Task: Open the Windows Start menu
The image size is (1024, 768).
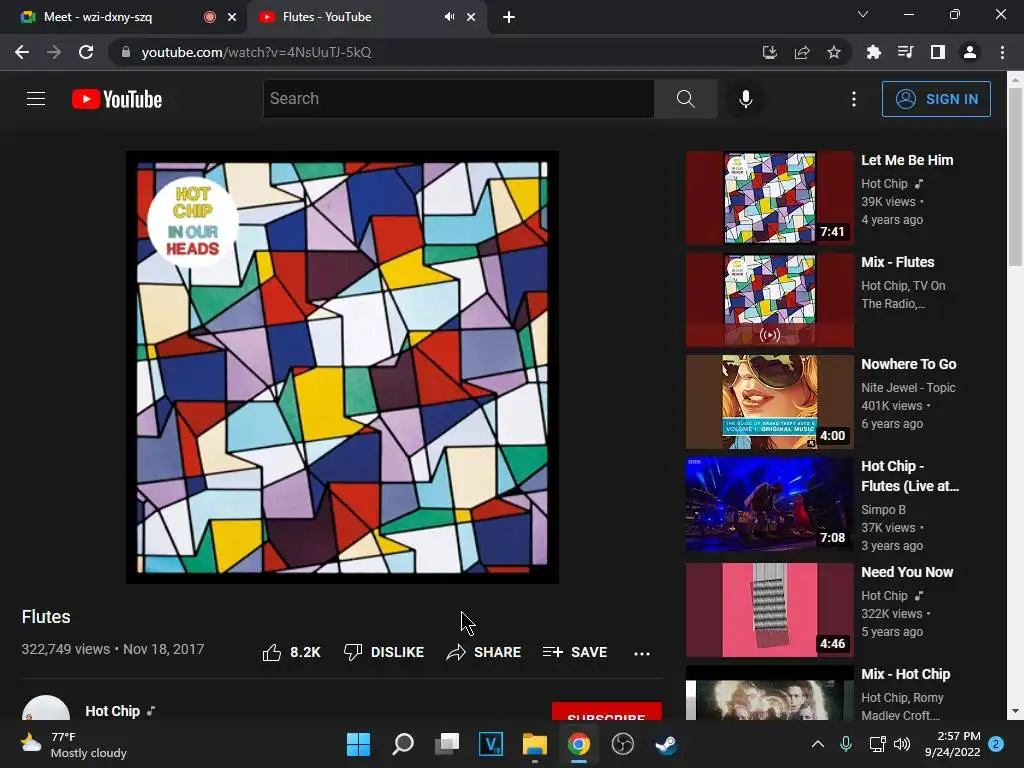Action: coord(358,744)
